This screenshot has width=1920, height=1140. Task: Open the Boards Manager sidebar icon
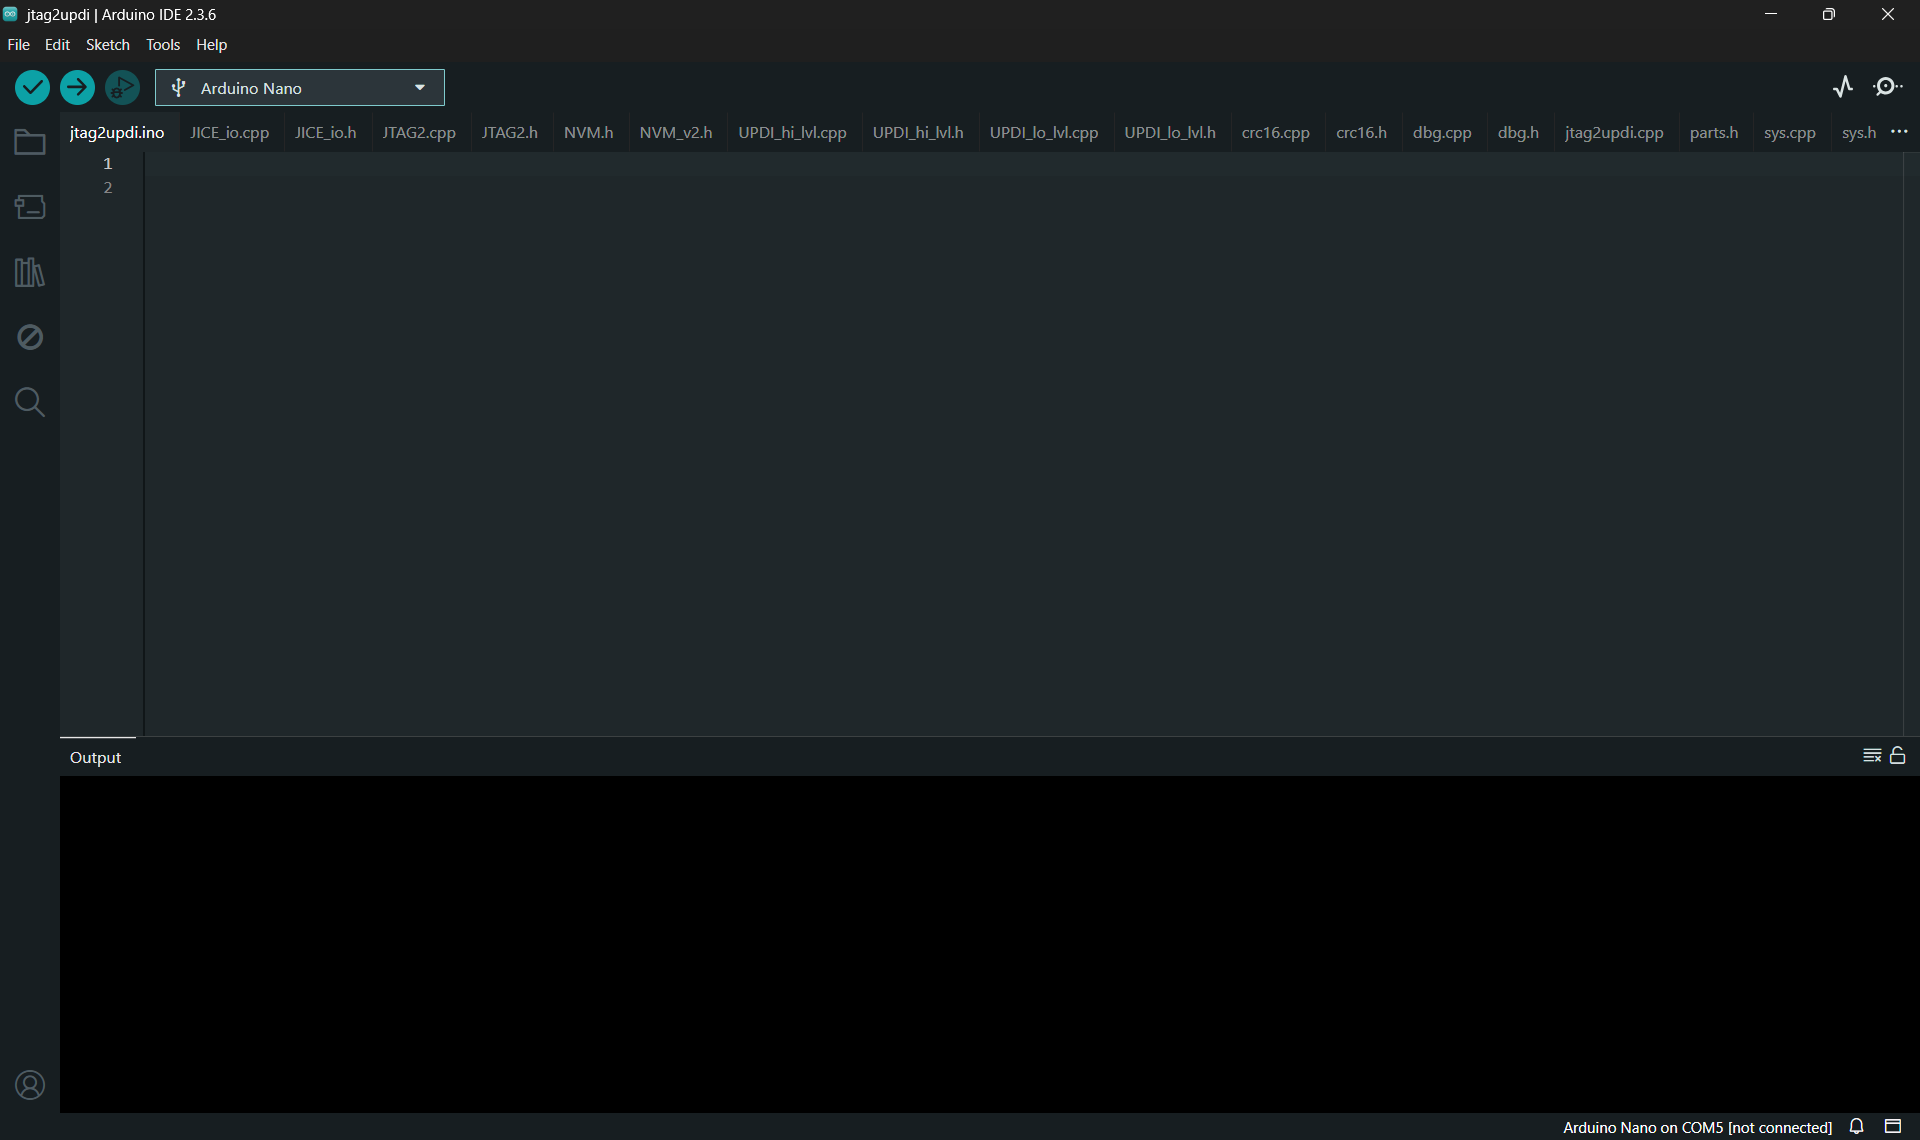[30, 207]
